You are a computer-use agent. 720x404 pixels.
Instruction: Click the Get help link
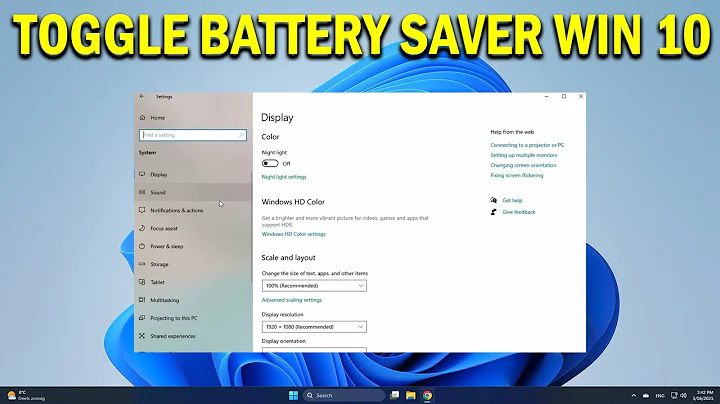(512, 201)
